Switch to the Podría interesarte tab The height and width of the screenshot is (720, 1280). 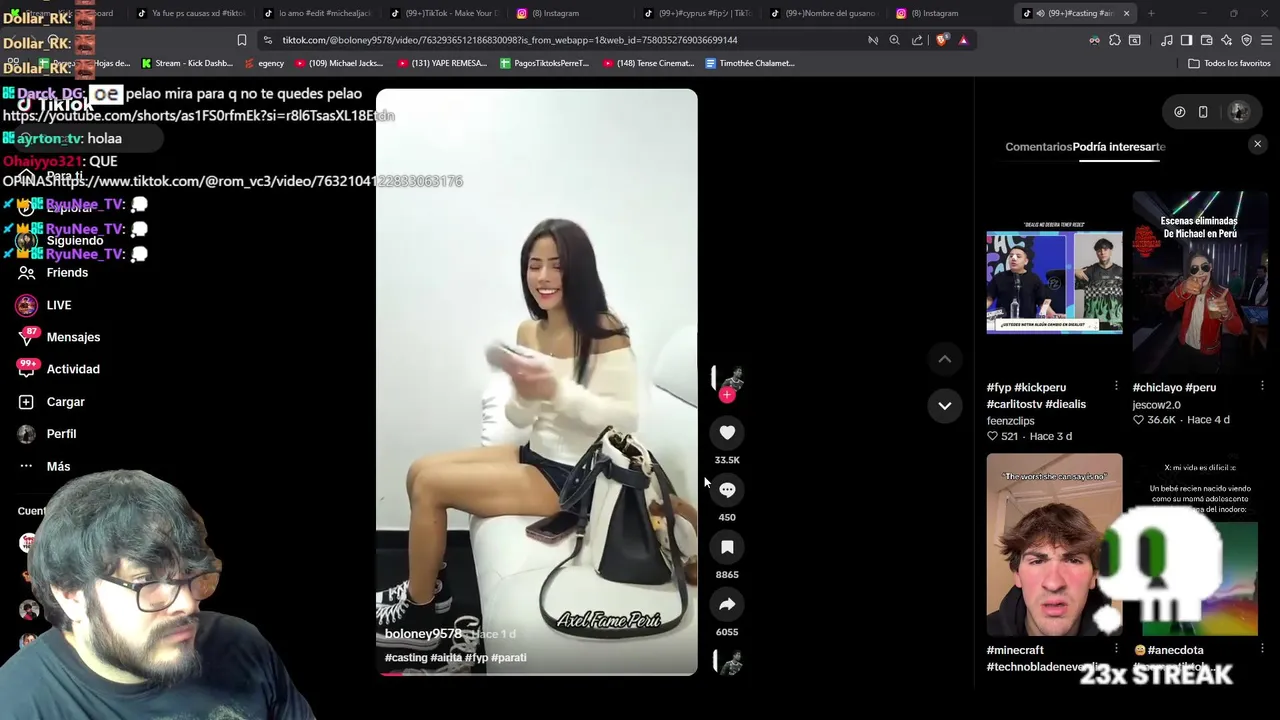pyautogui.click(x=1119, y=147)
